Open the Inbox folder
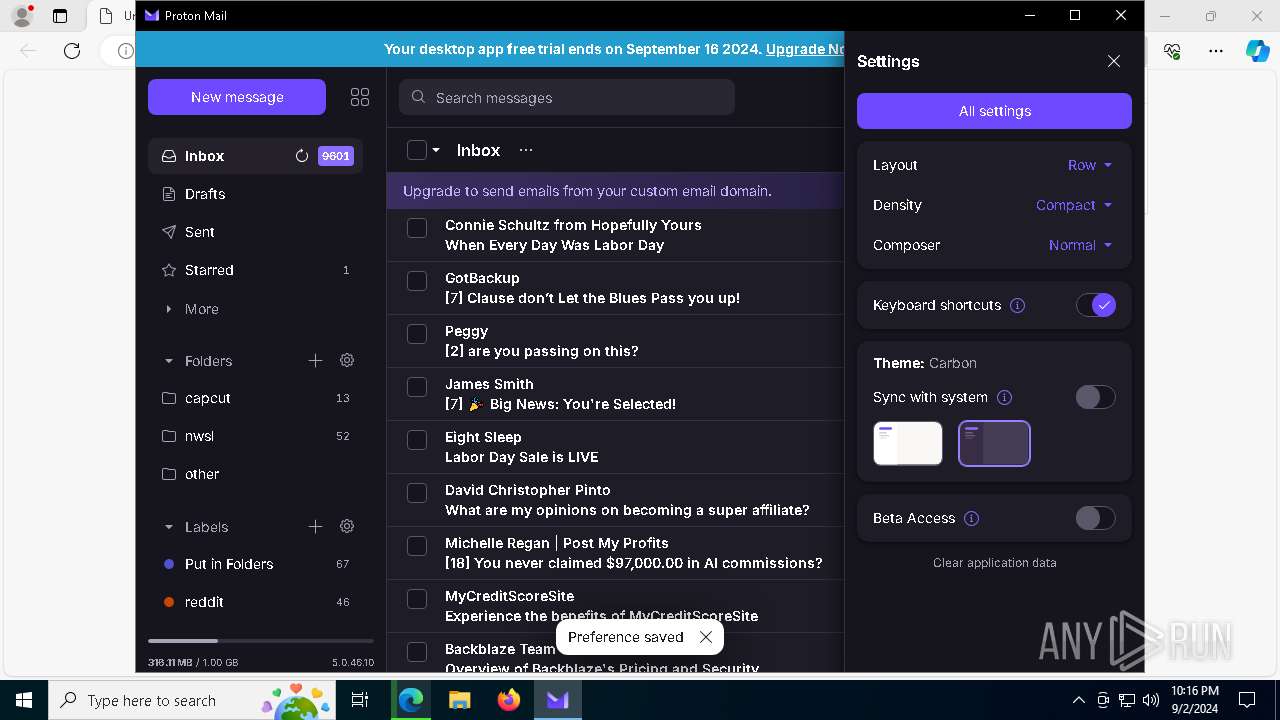Screen dimensions: 1280x720 (255, 156)
